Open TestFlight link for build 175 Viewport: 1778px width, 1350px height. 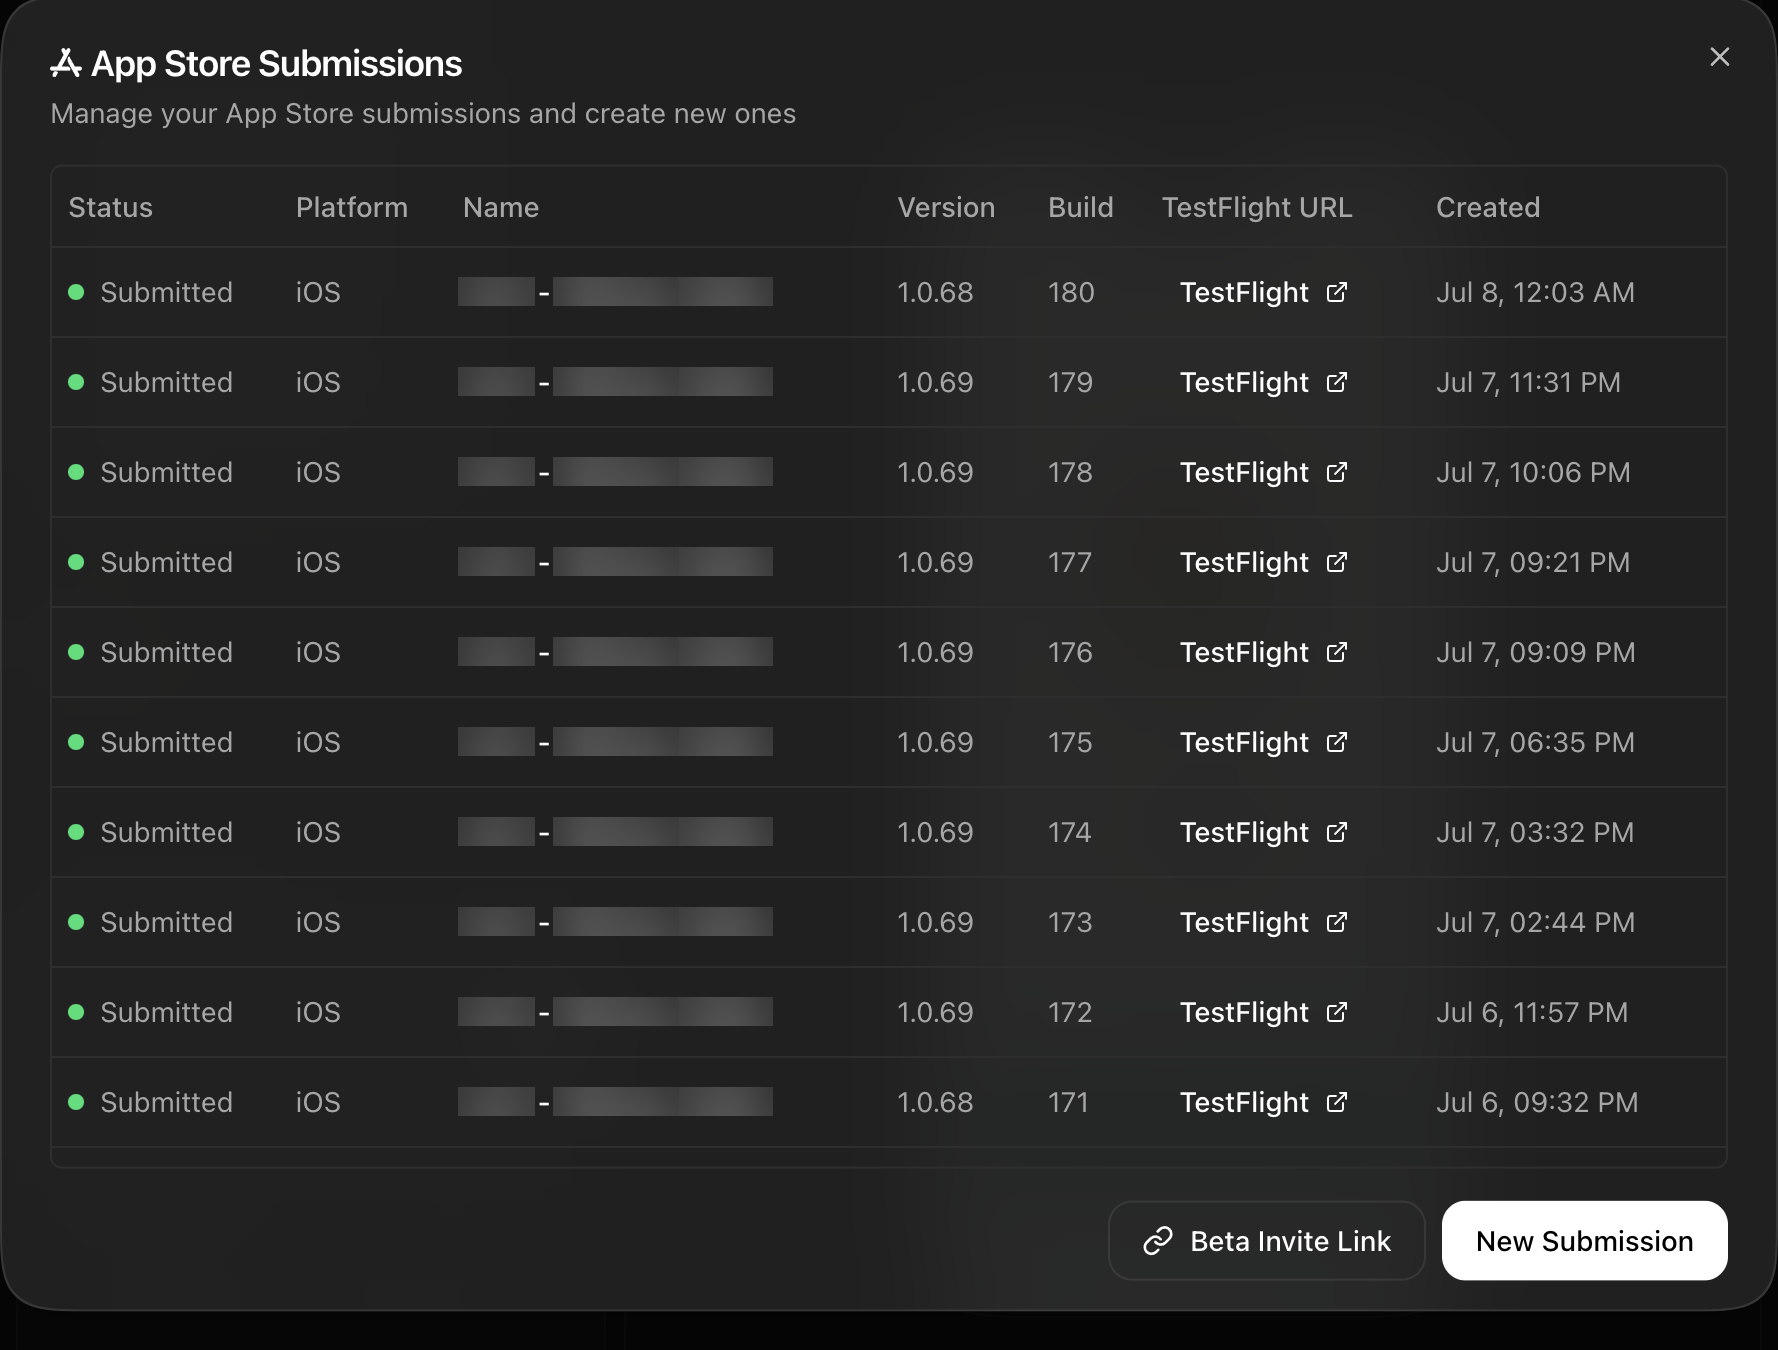pyautogui.click(x=1264, y=742)
